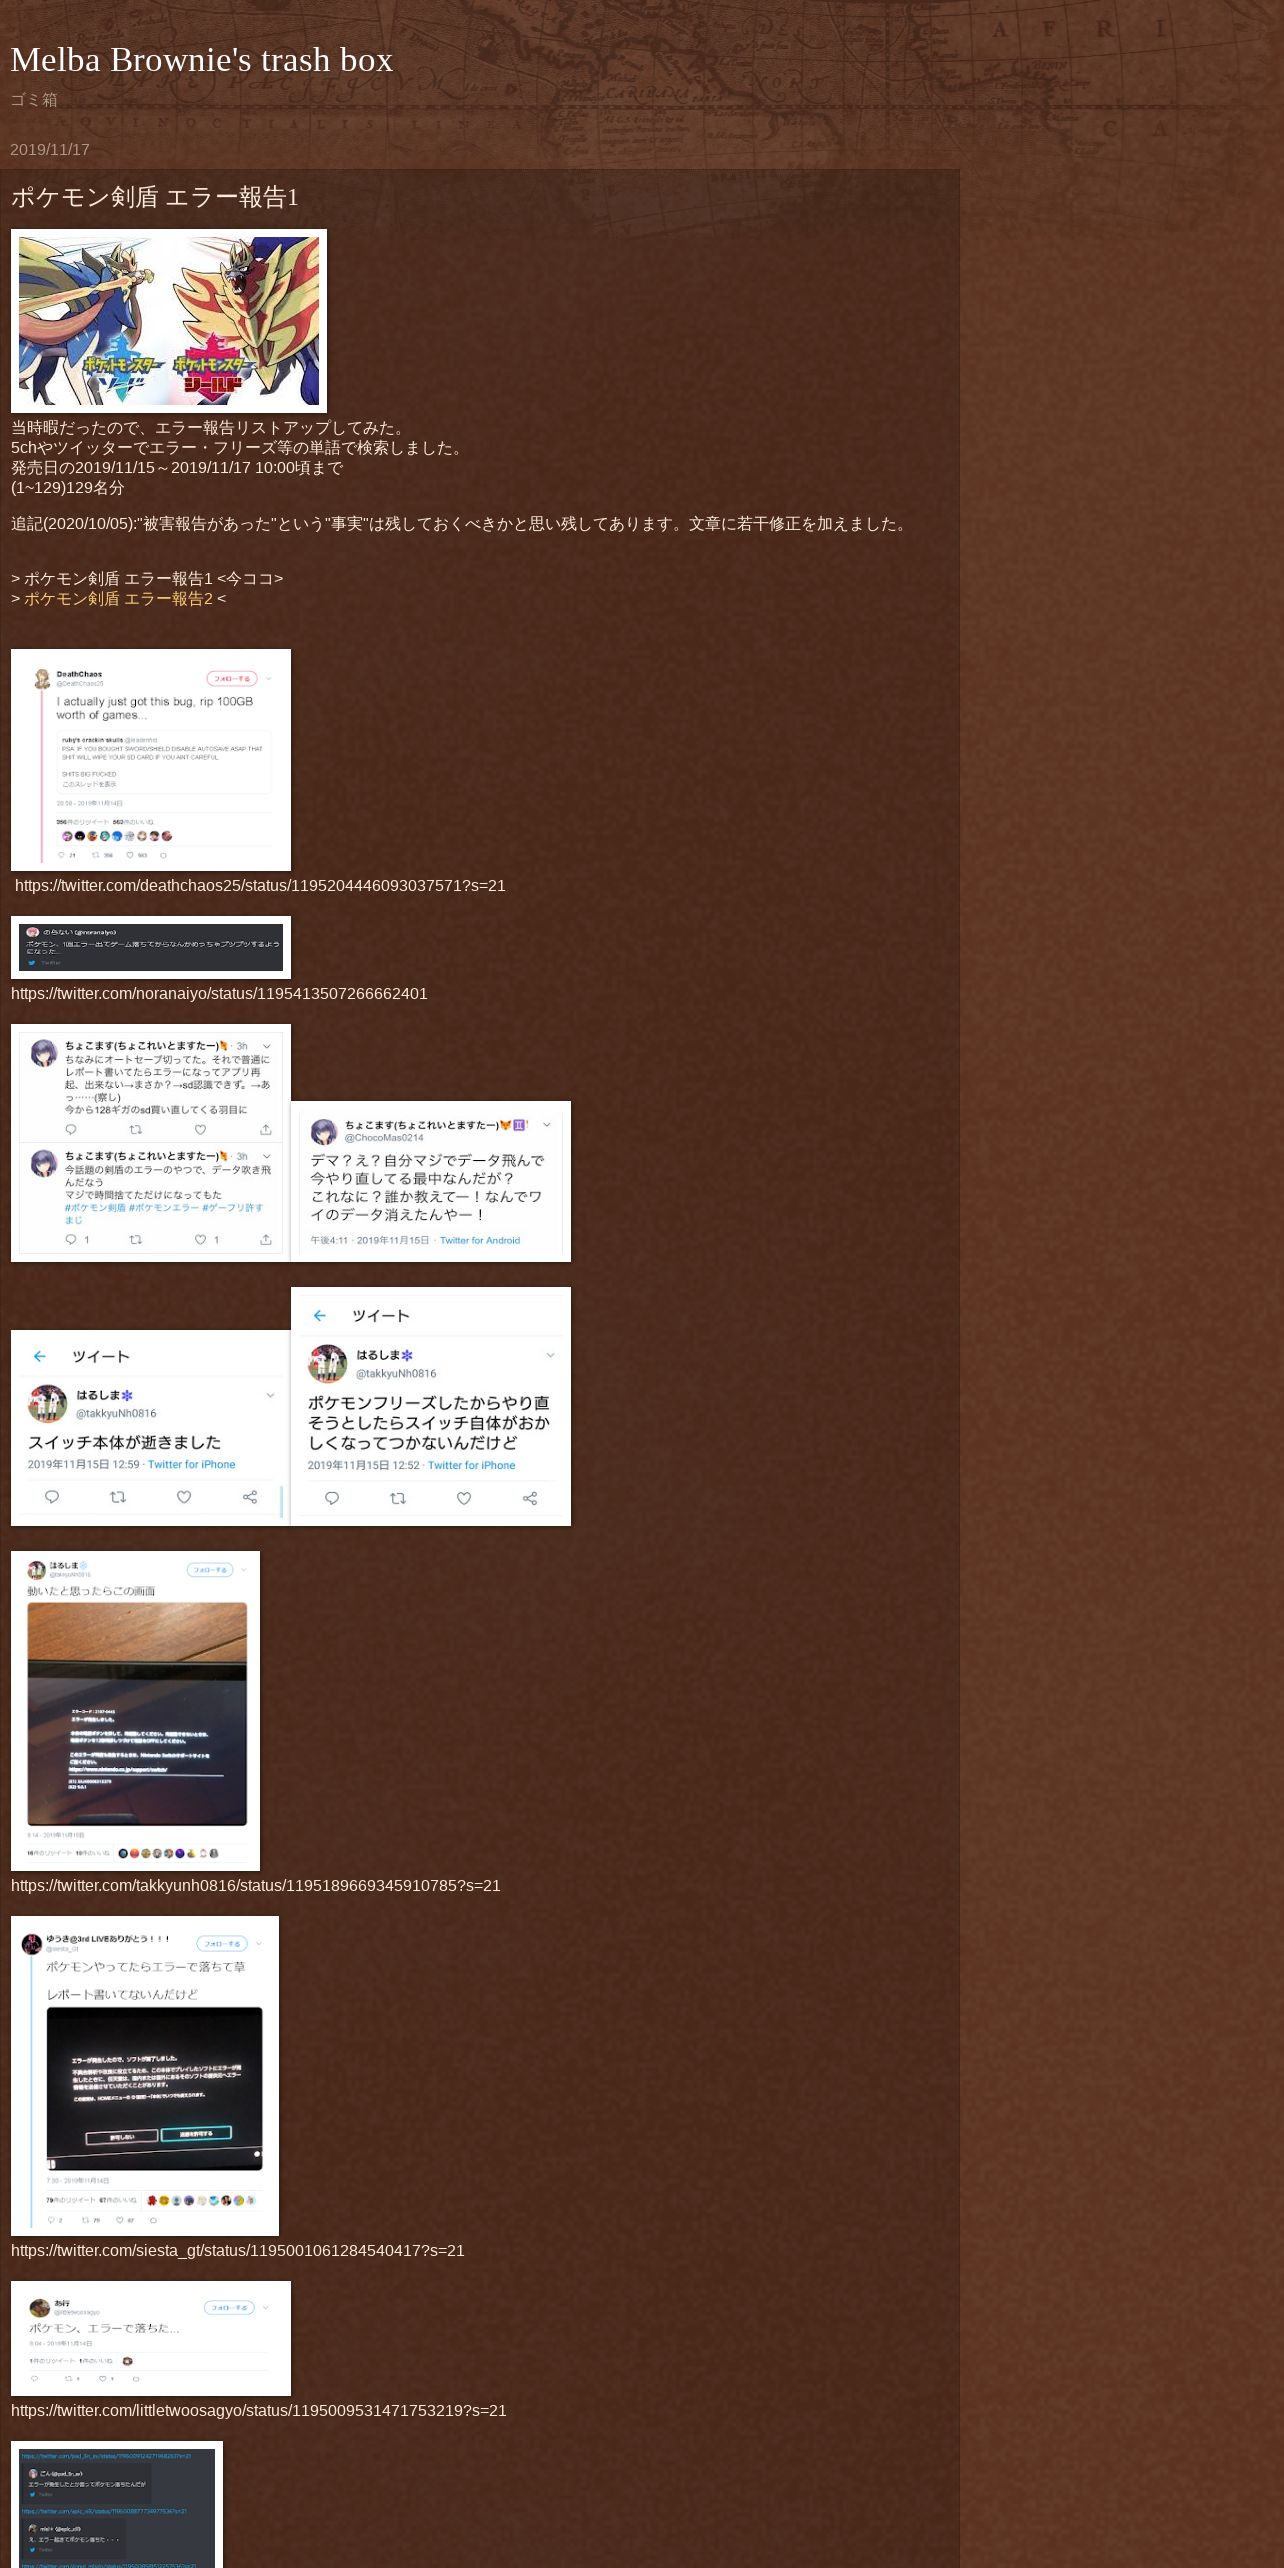This screenshot has width=1284, height=2568.
Task: Open the ちょこます 3h replies screenshot
Action: [x=151, y=1143]
